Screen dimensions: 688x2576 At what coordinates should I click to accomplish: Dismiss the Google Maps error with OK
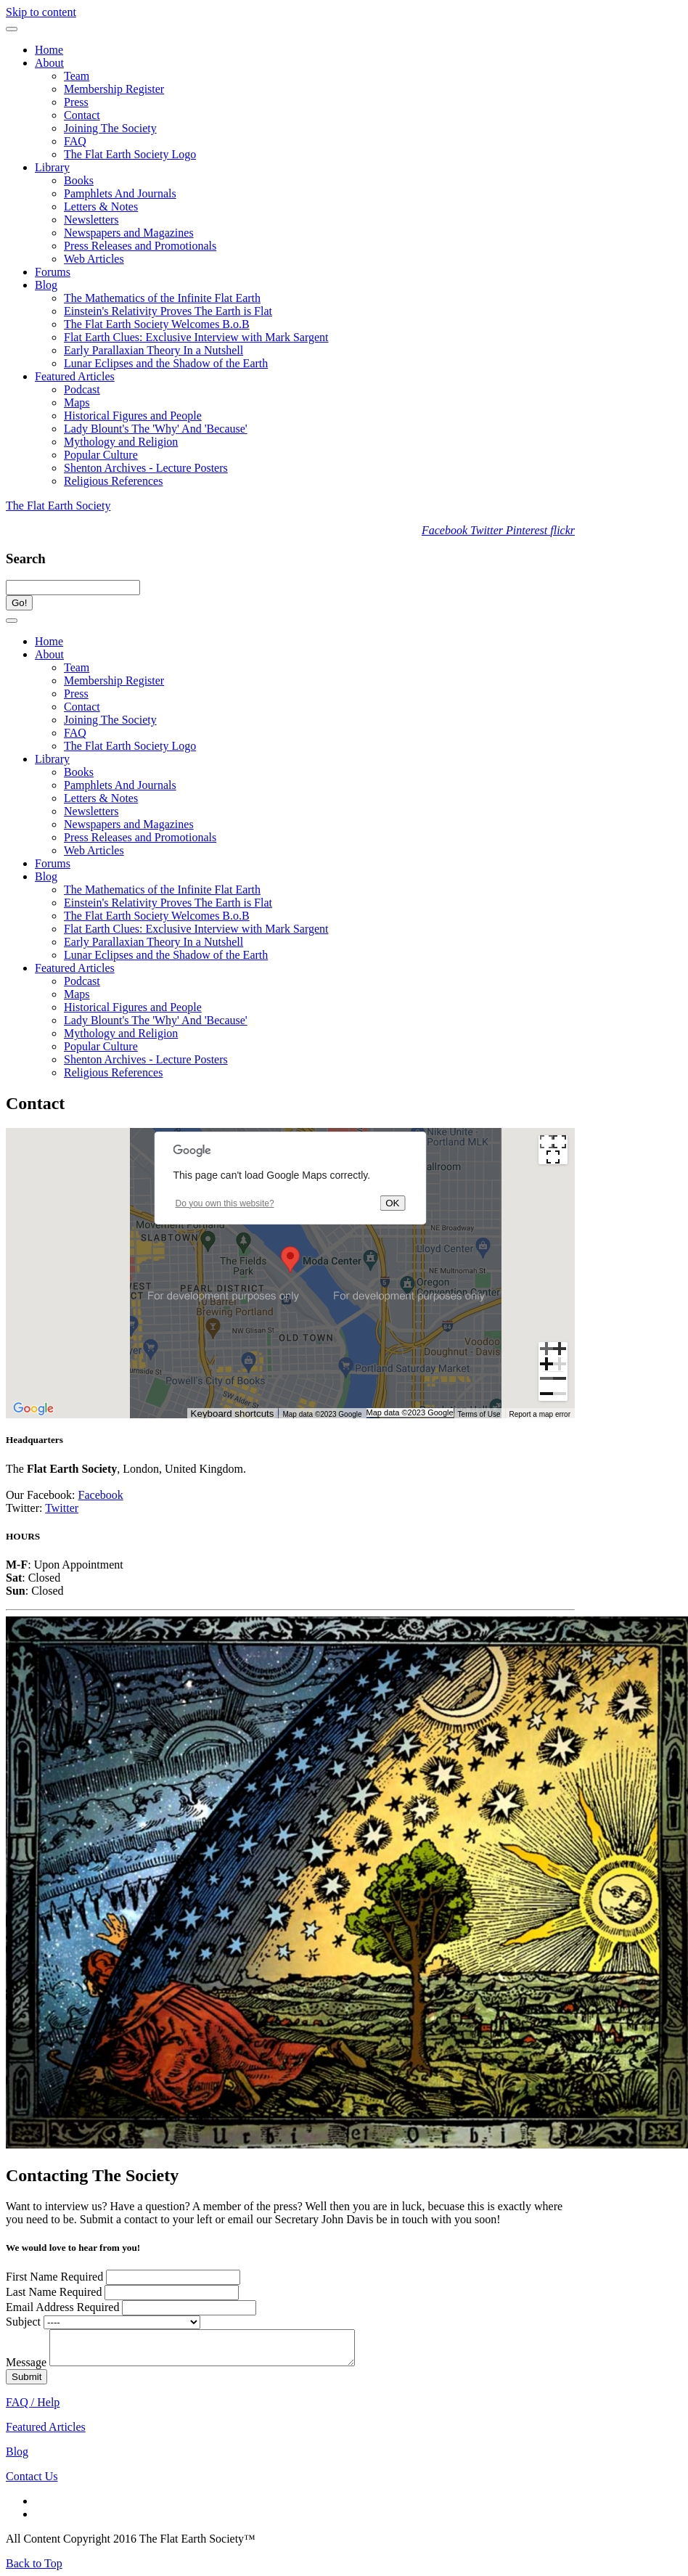[392, 1203]
